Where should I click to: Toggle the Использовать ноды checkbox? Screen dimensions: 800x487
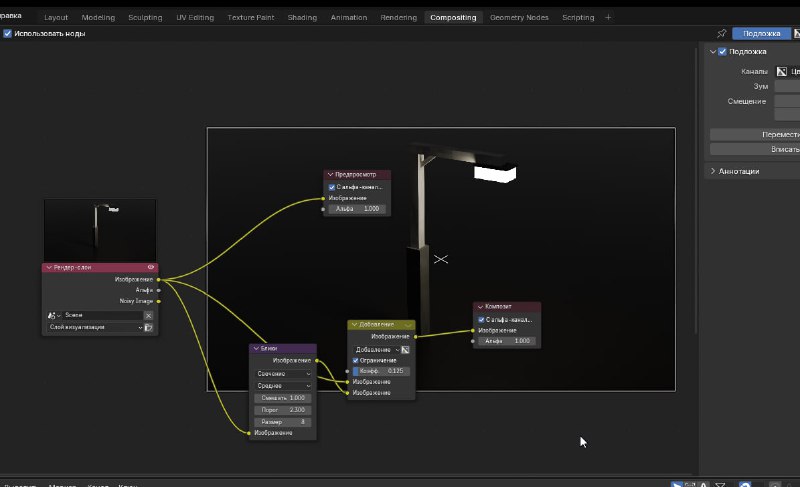pos(7,34)
